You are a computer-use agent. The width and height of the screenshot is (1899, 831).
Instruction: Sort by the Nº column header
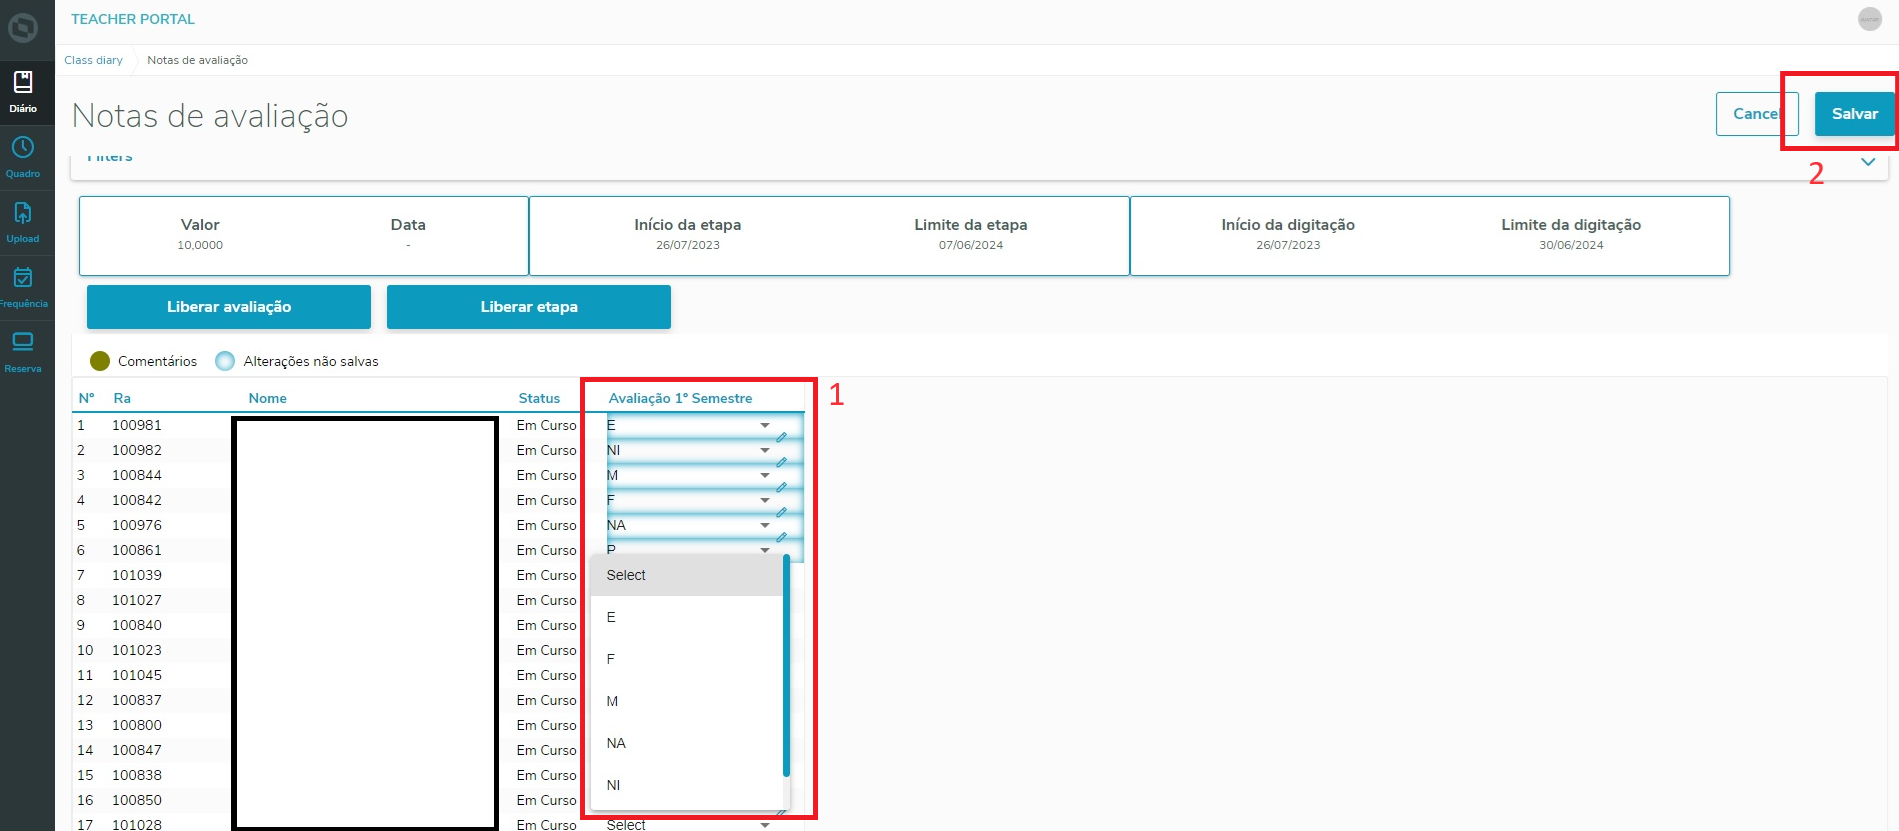(x=87, y=398)
